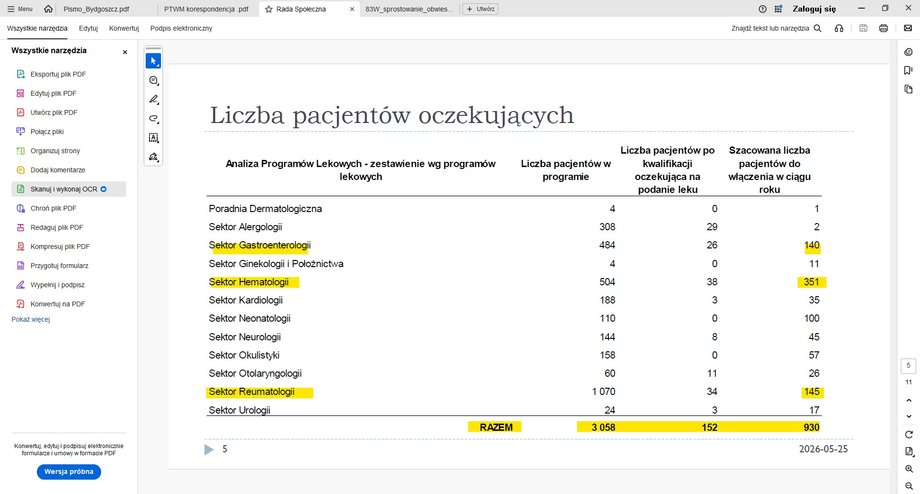920x494 pixels.
Task: Click the rotate view icon
Action: tap(909, 435)
